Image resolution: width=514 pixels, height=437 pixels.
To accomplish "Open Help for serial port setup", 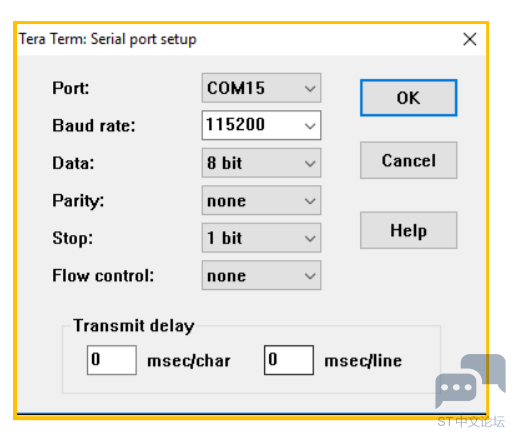I will point(408,230).
